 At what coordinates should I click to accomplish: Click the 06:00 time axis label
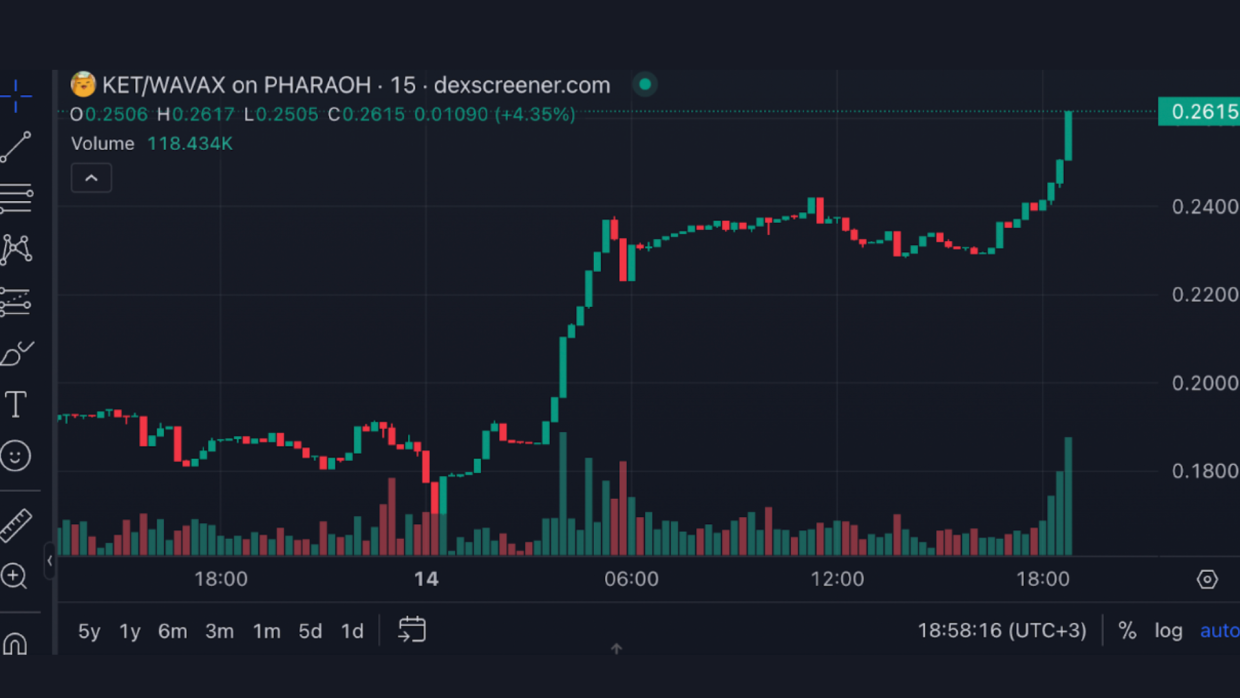(631, 579)
